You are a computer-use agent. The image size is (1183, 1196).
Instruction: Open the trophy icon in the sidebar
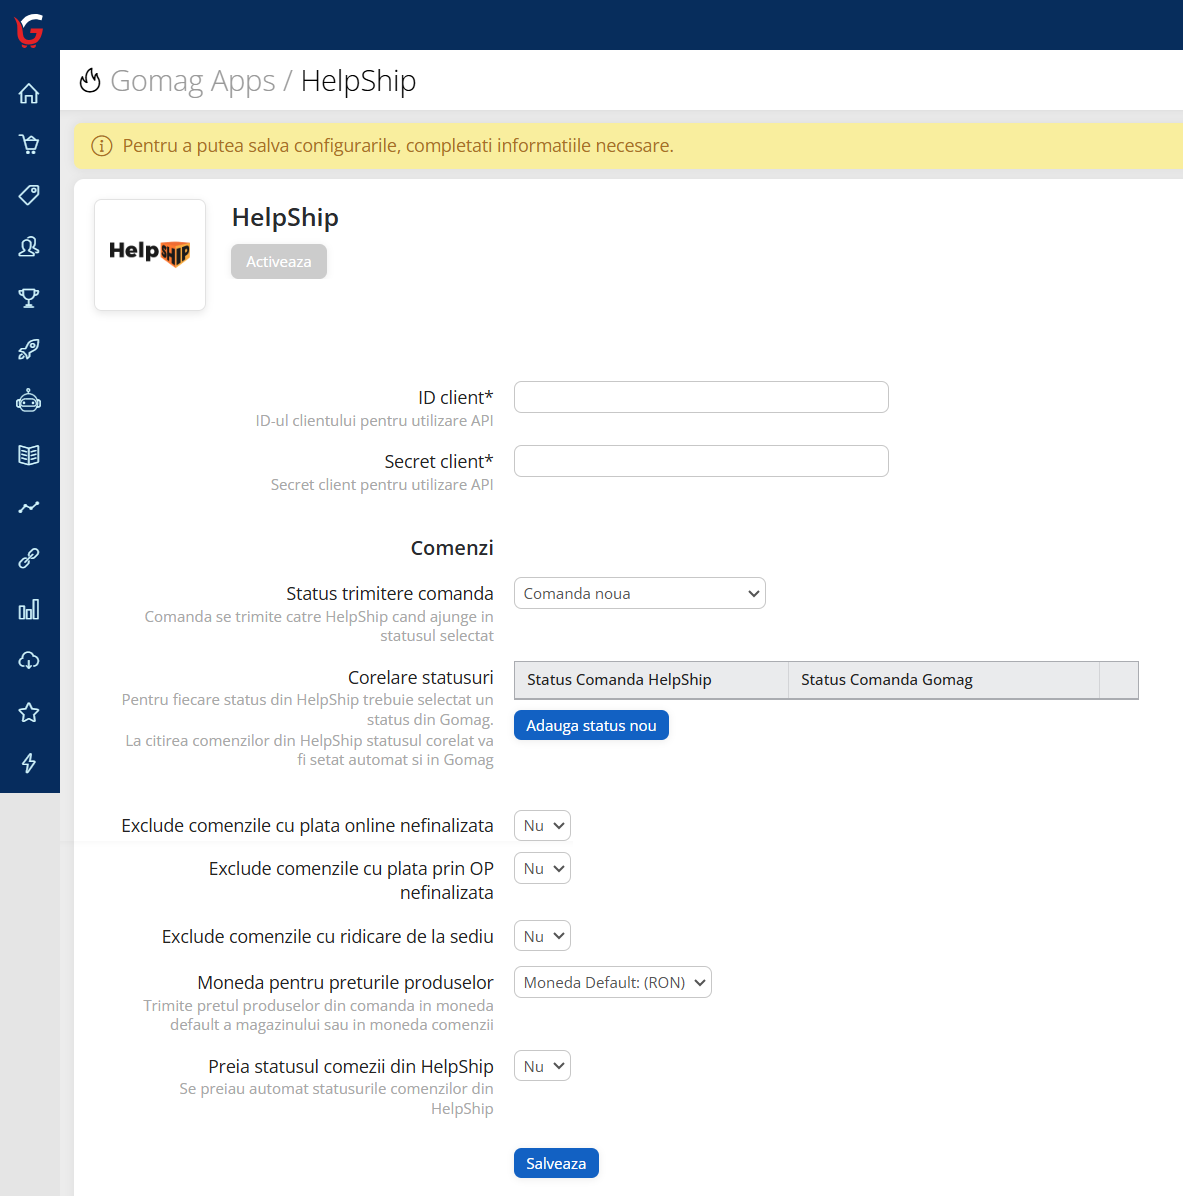(x=29, y=297)
